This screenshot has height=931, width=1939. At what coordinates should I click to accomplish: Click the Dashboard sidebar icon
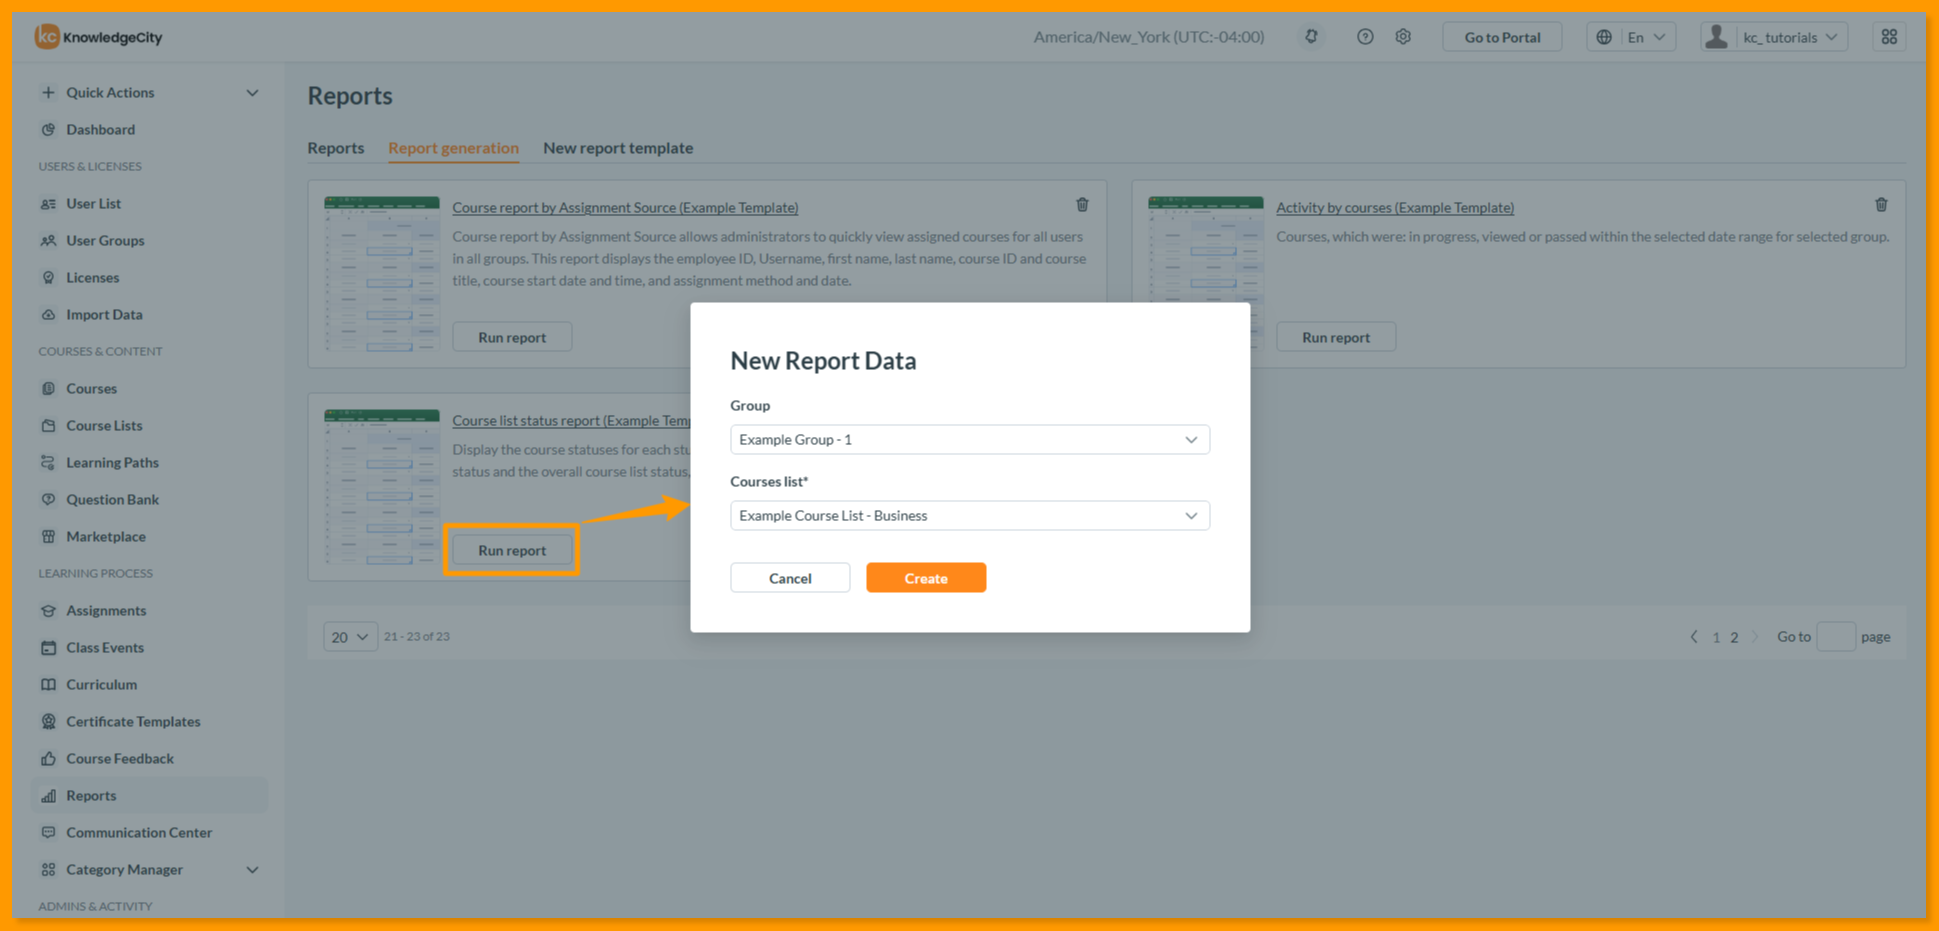pos(48,129)
